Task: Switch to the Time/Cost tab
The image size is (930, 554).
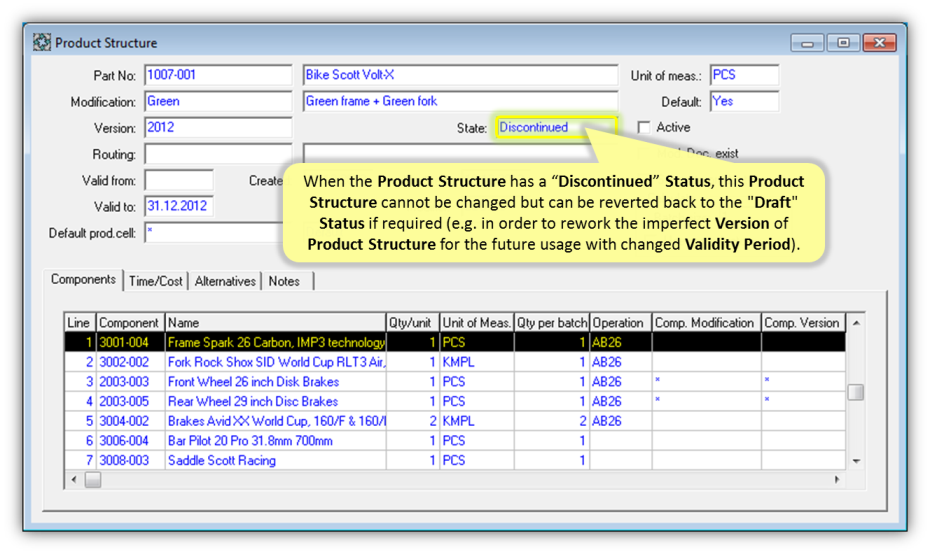Action: tap(156, 281)
